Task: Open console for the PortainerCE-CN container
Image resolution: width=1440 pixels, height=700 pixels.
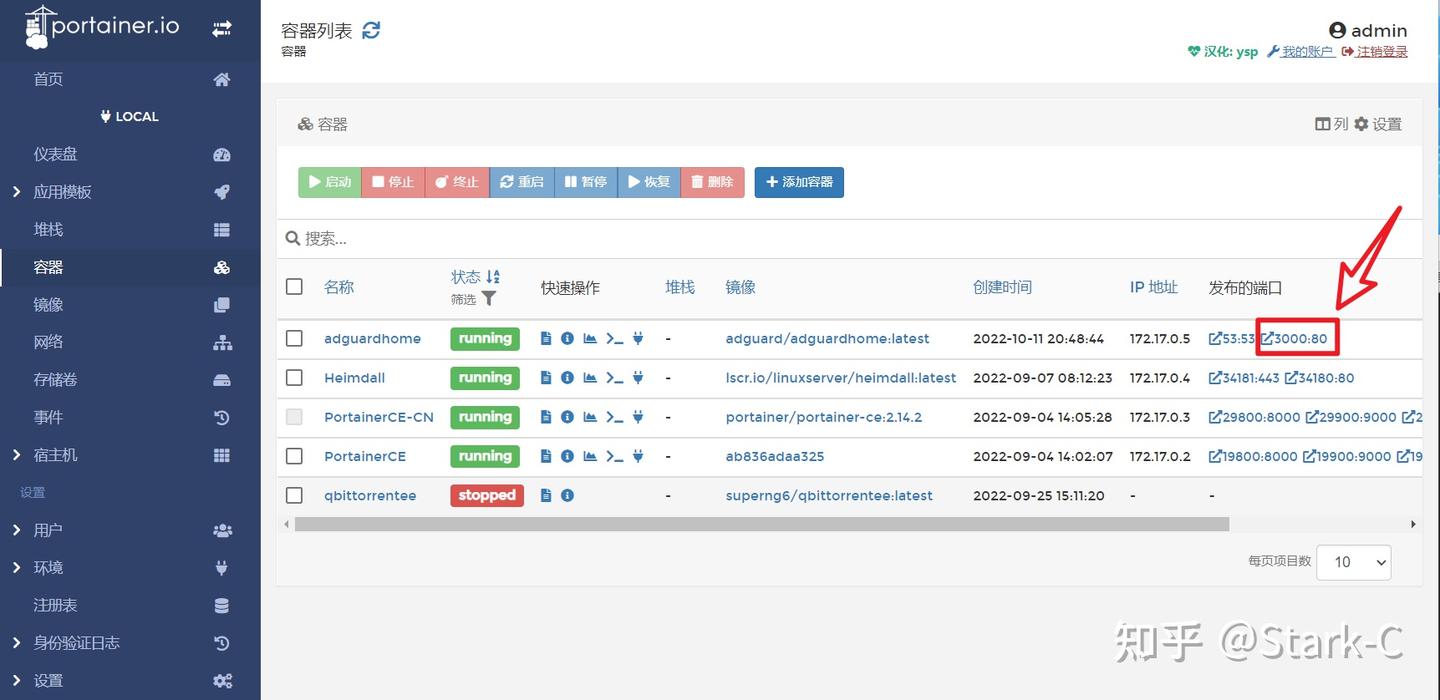Action: [614, 417]
